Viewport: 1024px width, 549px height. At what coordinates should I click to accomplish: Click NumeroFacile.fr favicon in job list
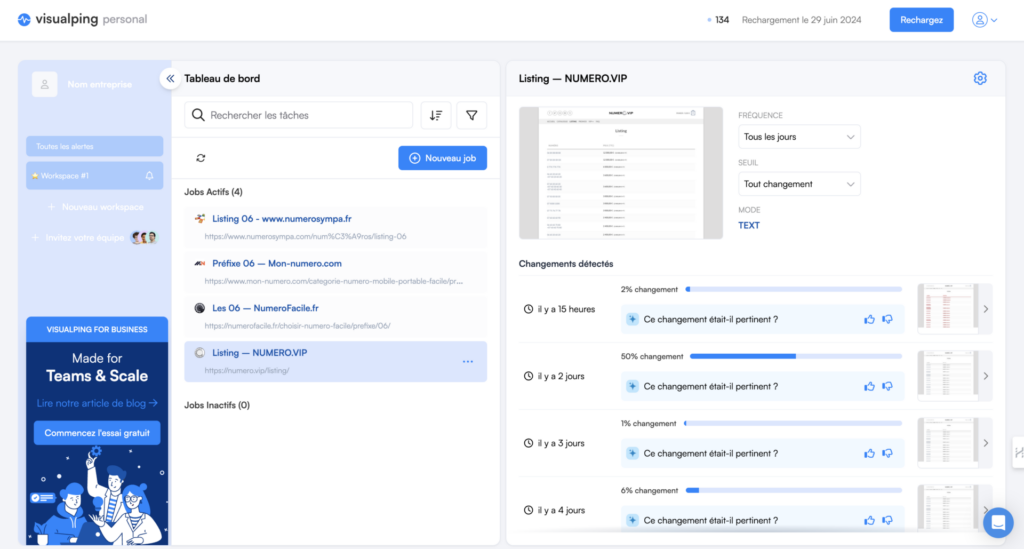pos(200,308)
